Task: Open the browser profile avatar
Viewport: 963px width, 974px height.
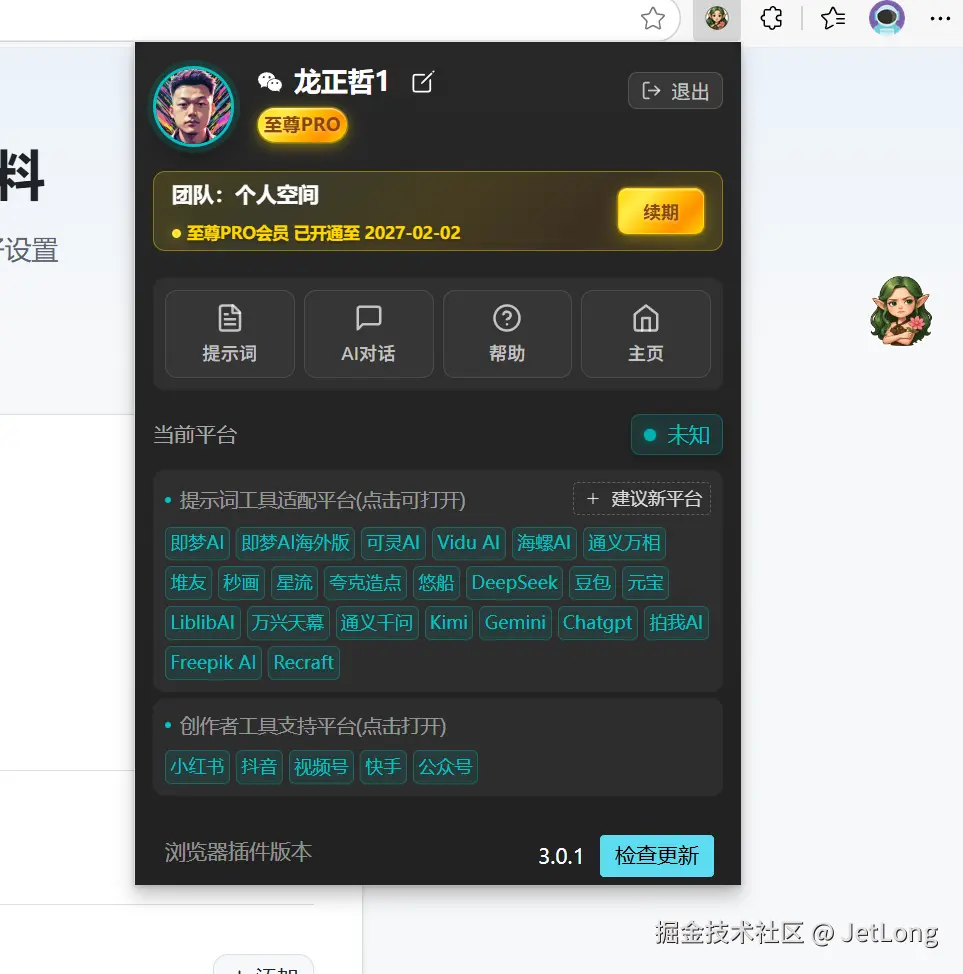Action: (887, 18)
